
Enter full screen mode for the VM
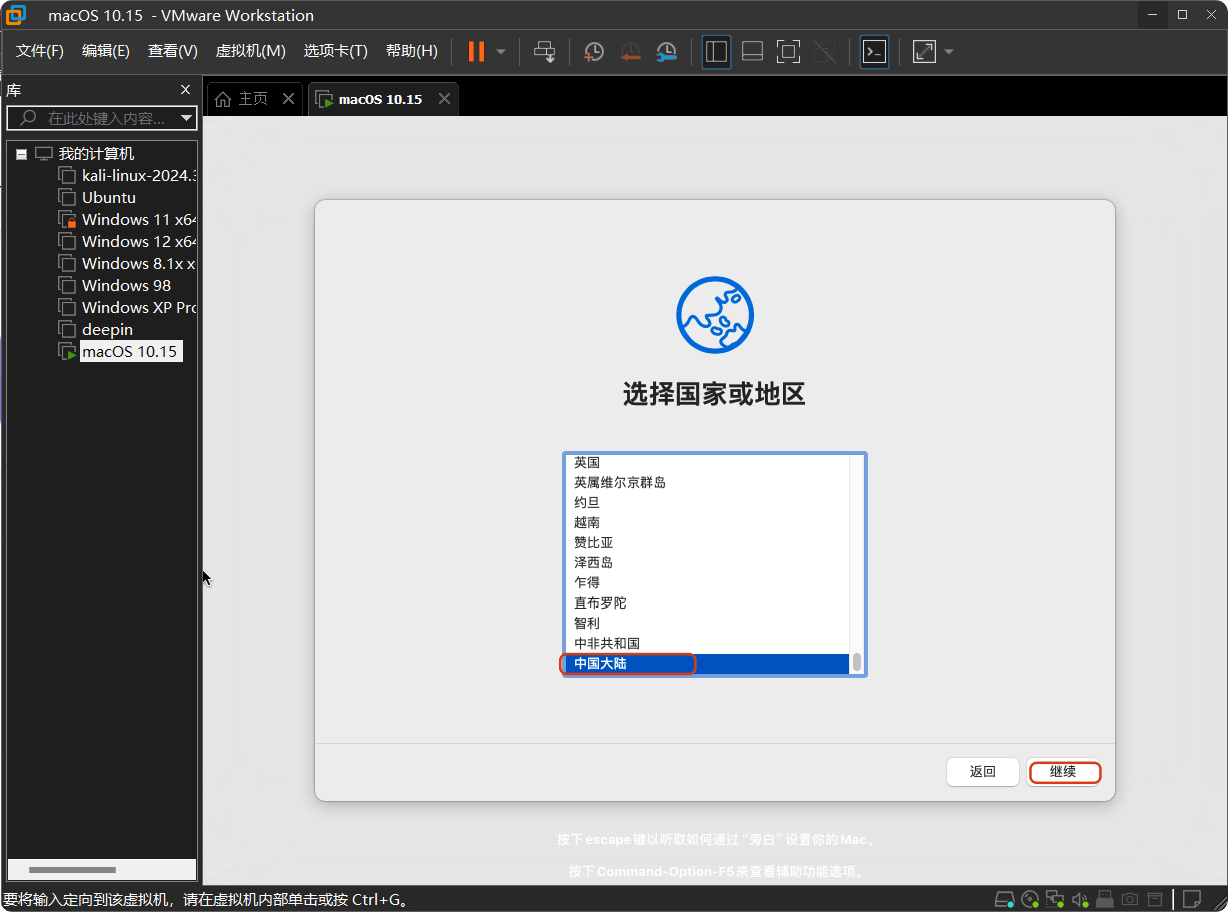788,51
